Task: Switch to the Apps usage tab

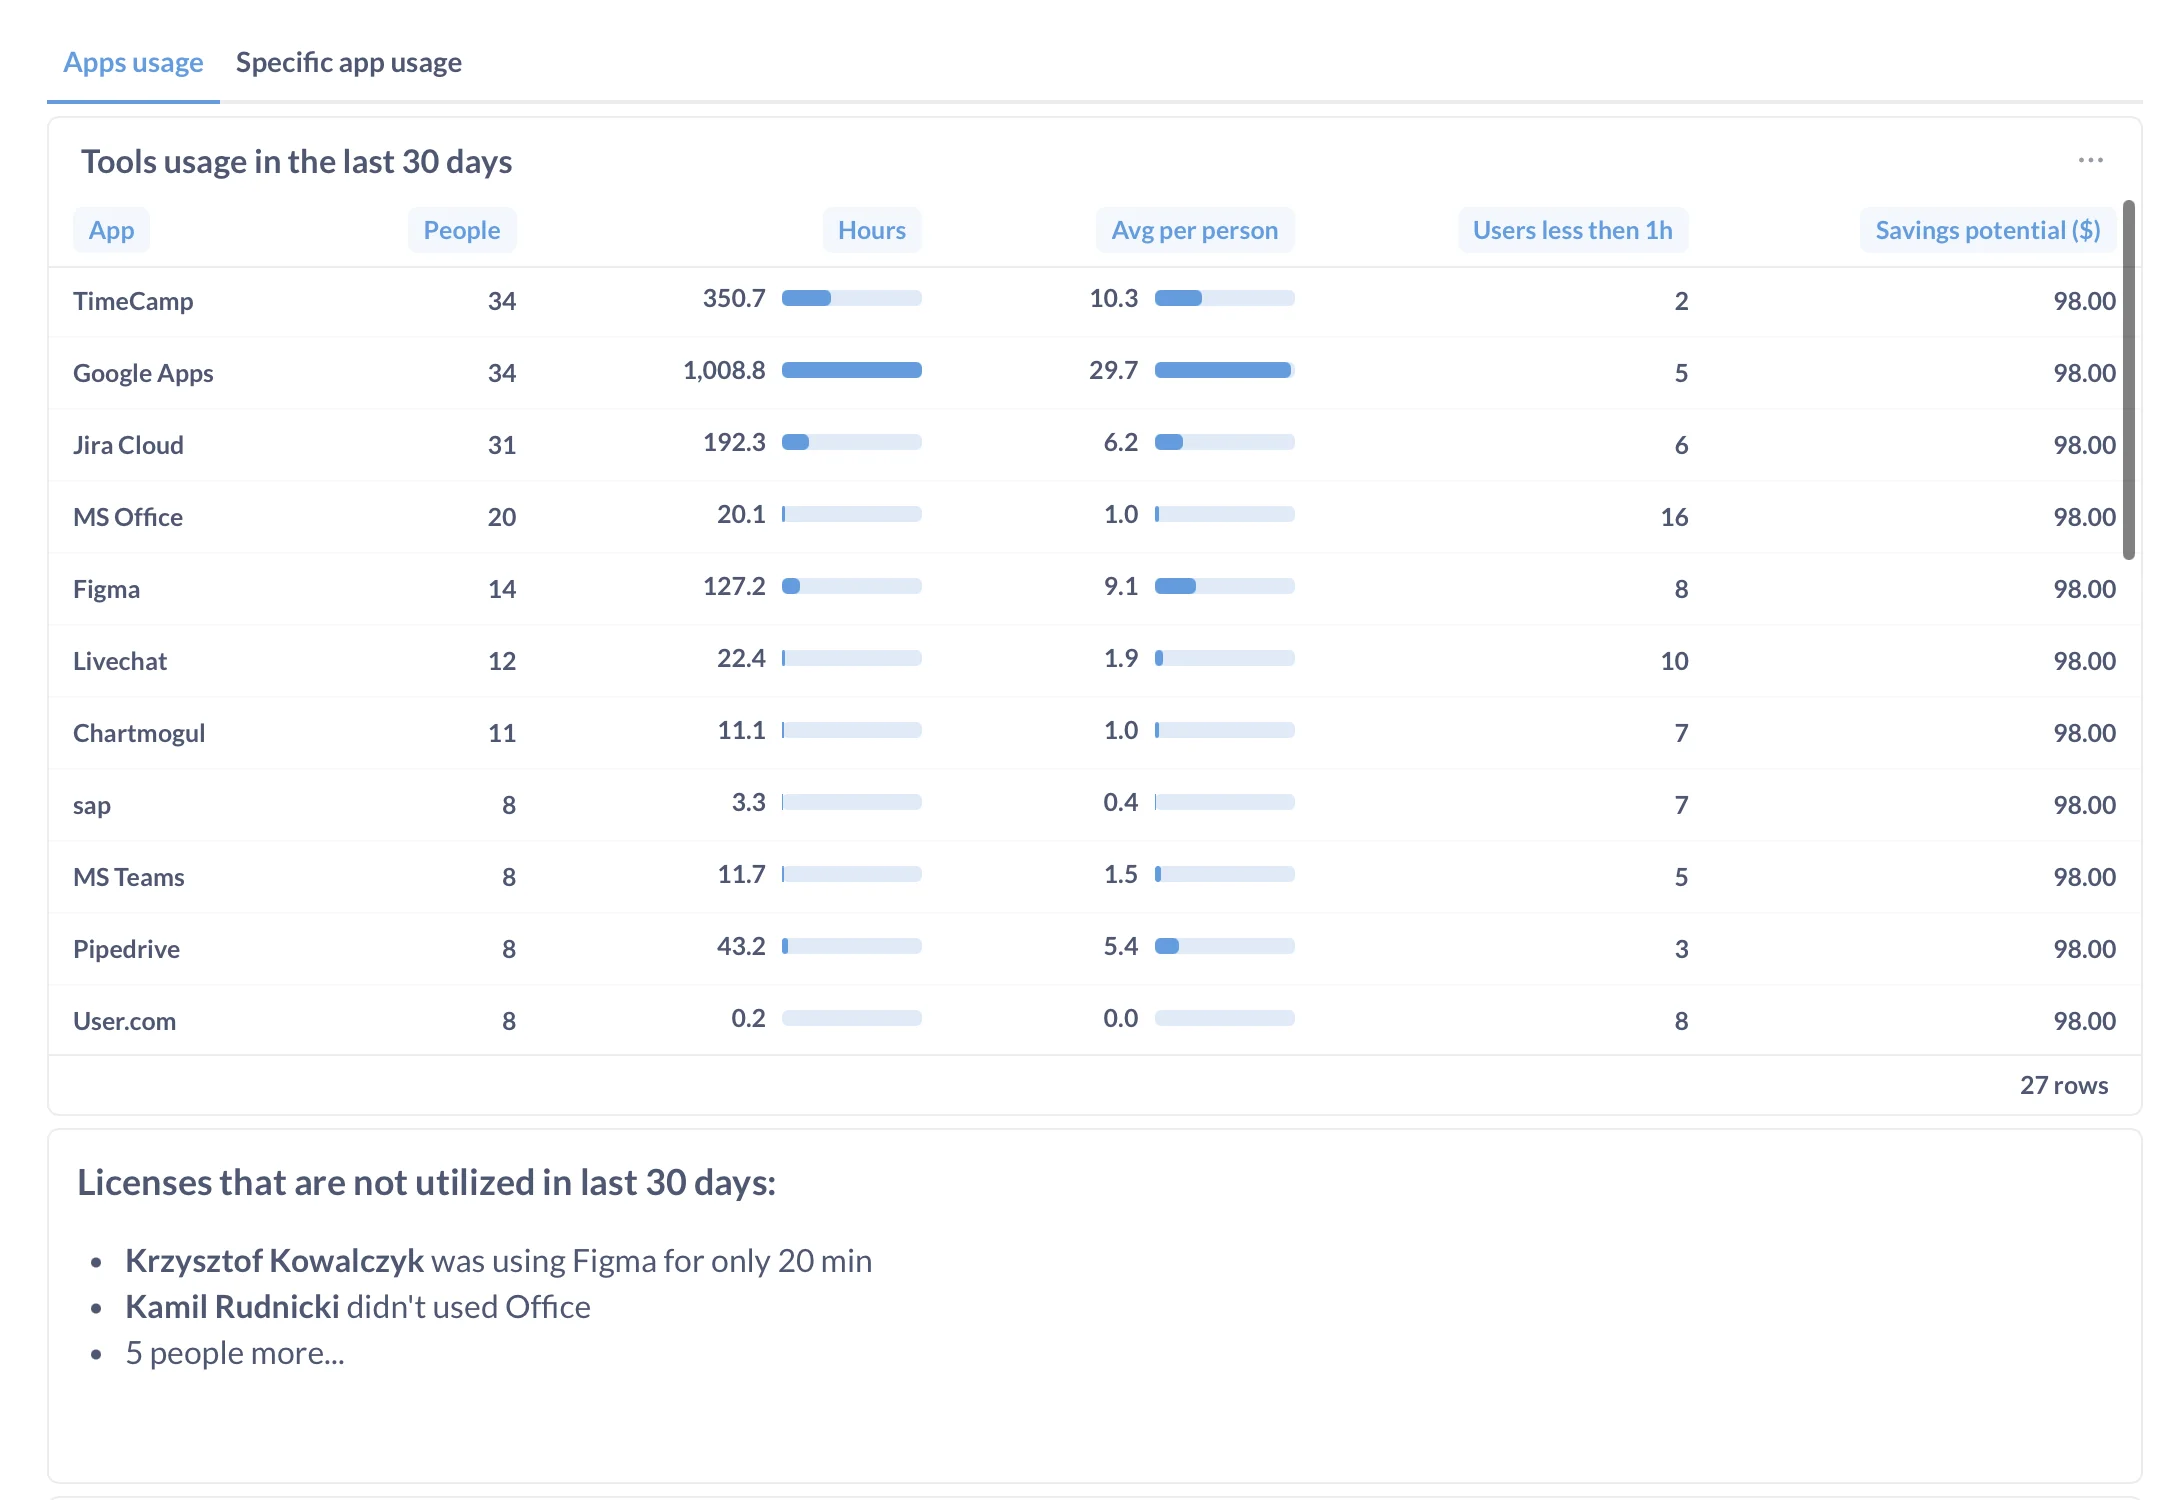Action: (x=133, y=62)
